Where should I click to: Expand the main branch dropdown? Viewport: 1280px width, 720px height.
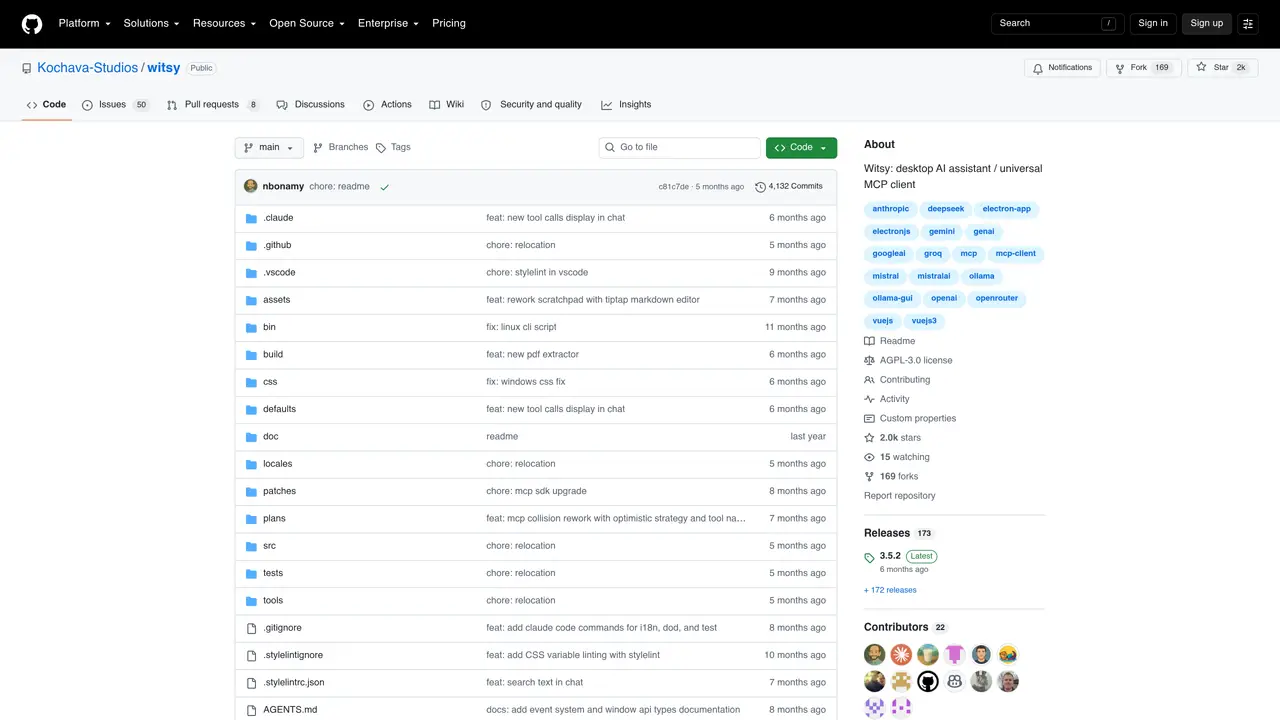[x=269, y=148]
